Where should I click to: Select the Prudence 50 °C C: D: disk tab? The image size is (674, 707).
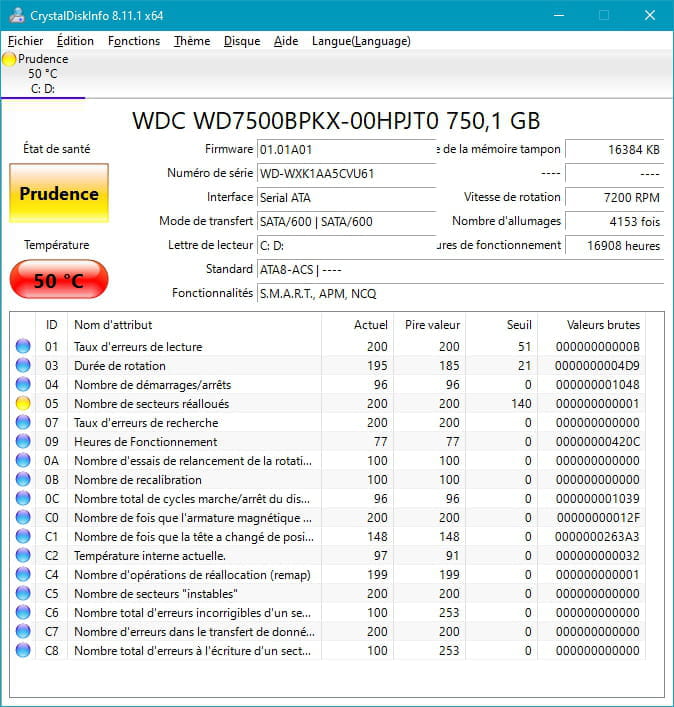pyautogui.click(x=43, y=74)
